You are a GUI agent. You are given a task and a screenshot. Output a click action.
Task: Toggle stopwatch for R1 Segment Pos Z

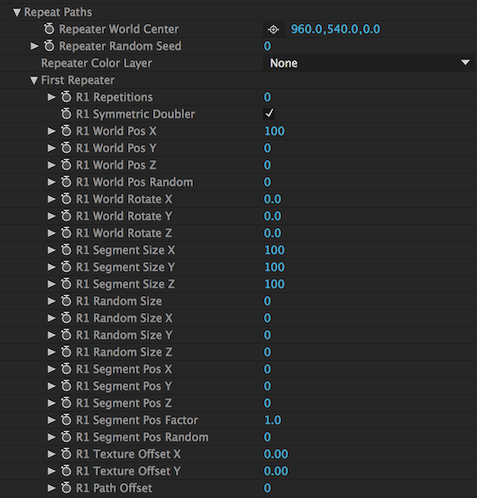click(x=66, y=403)
